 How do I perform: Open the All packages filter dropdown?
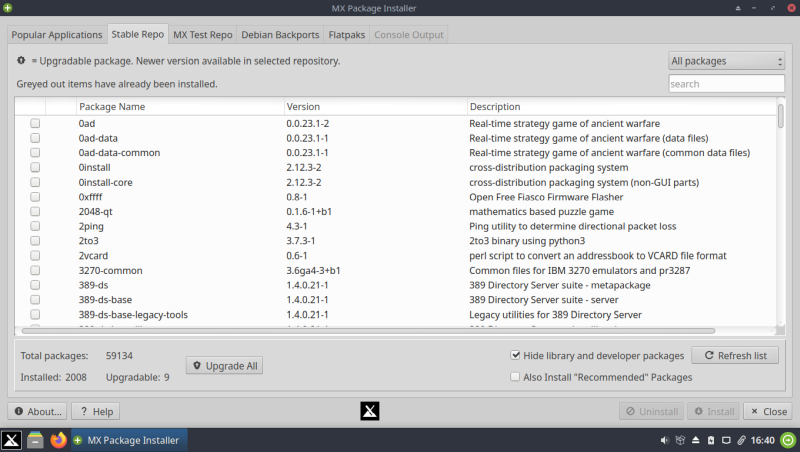726,61
